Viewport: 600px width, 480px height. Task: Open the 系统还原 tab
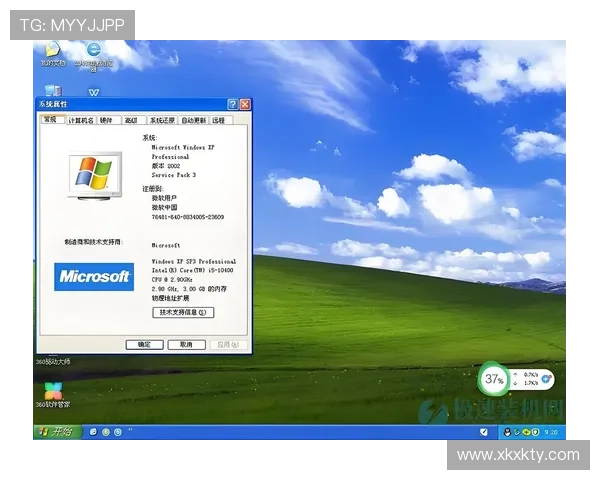tap(162, 120)
